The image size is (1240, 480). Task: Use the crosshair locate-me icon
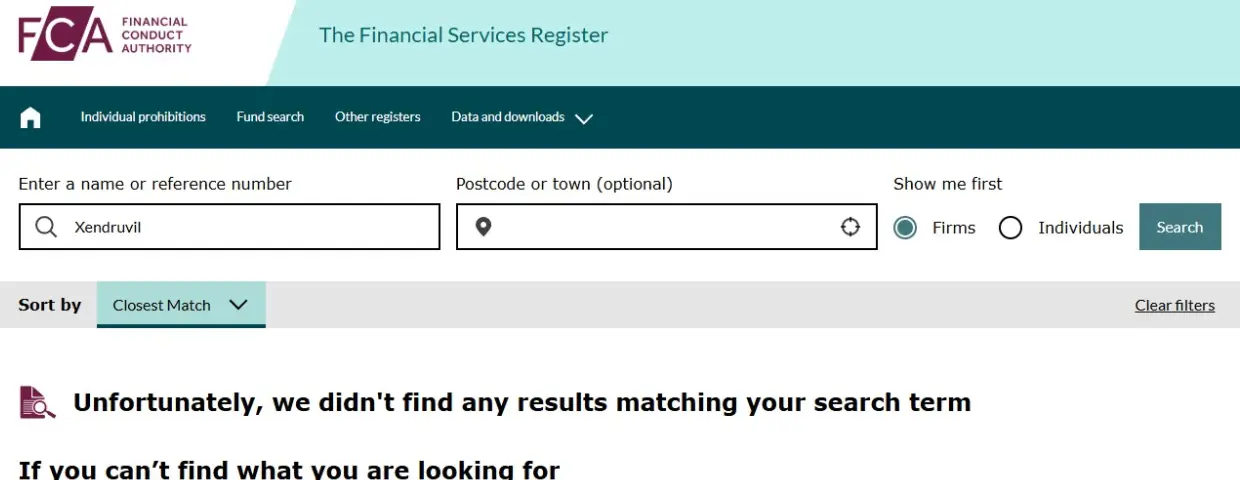(850, 227)
